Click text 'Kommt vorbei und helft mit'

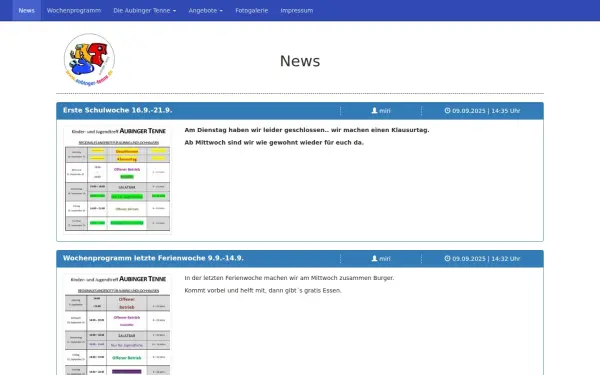tap(225, 291)
